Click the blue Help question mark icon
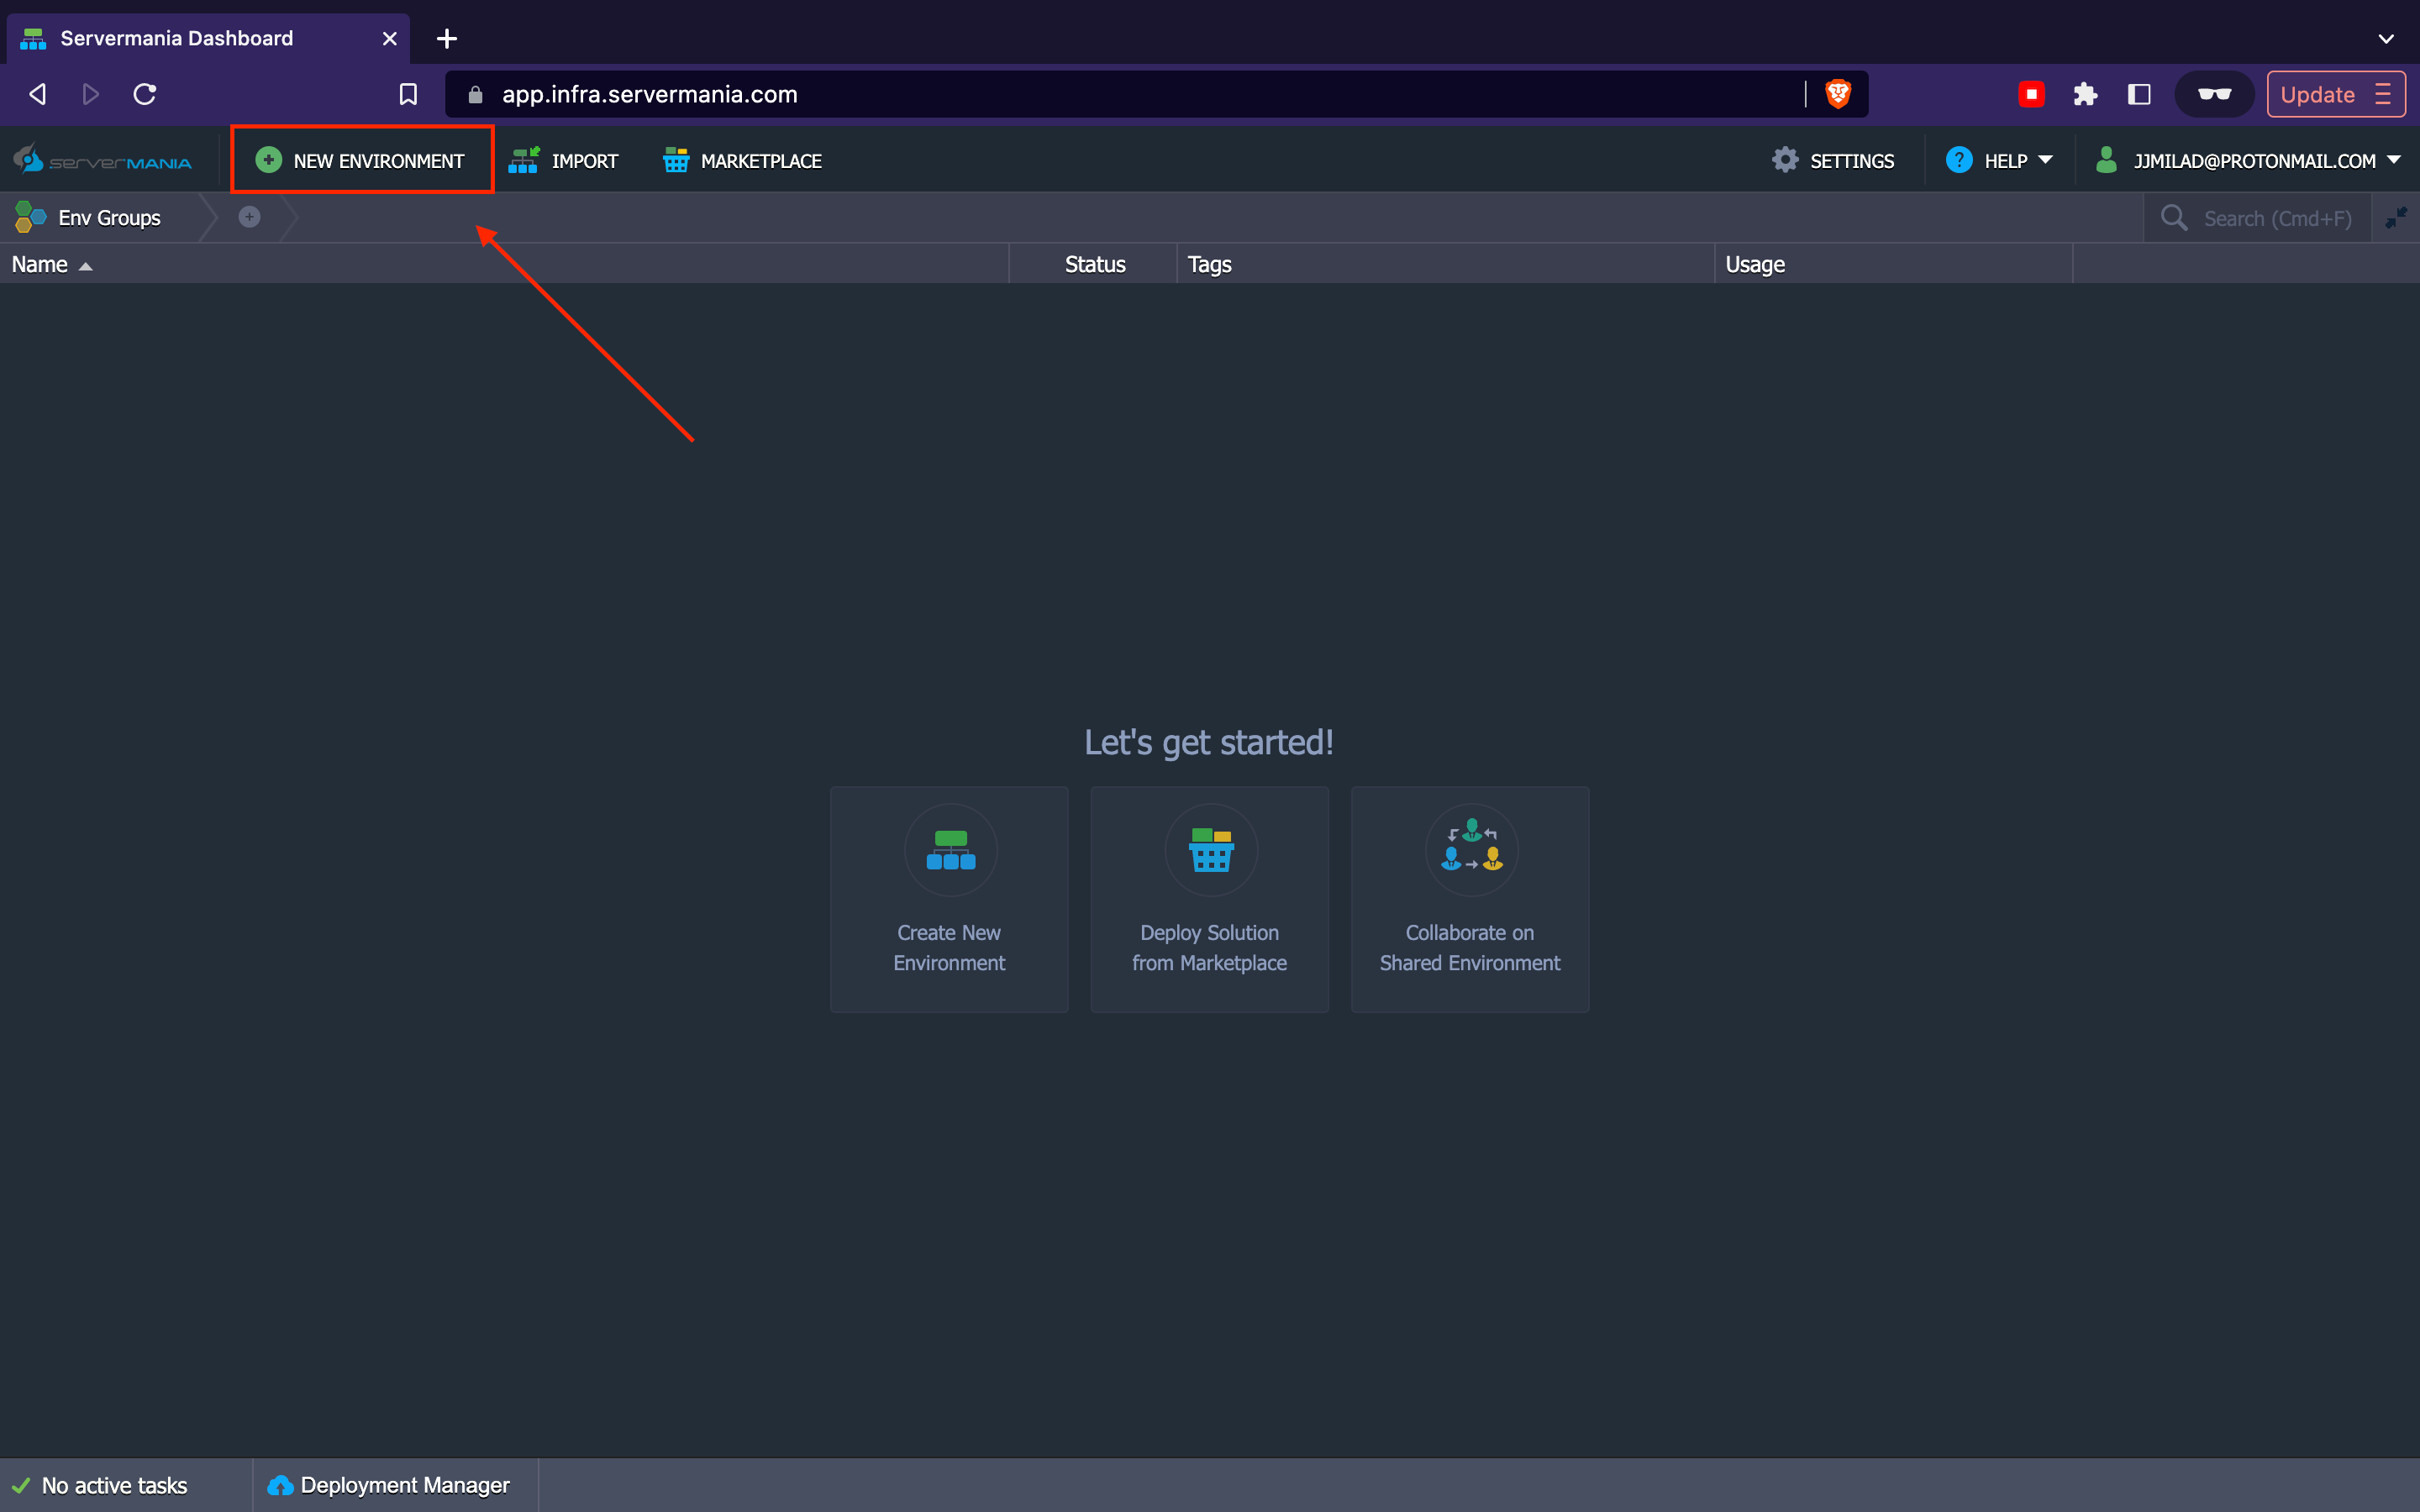Viewport: 2420px width, 1512px height. pos(1959,160)
